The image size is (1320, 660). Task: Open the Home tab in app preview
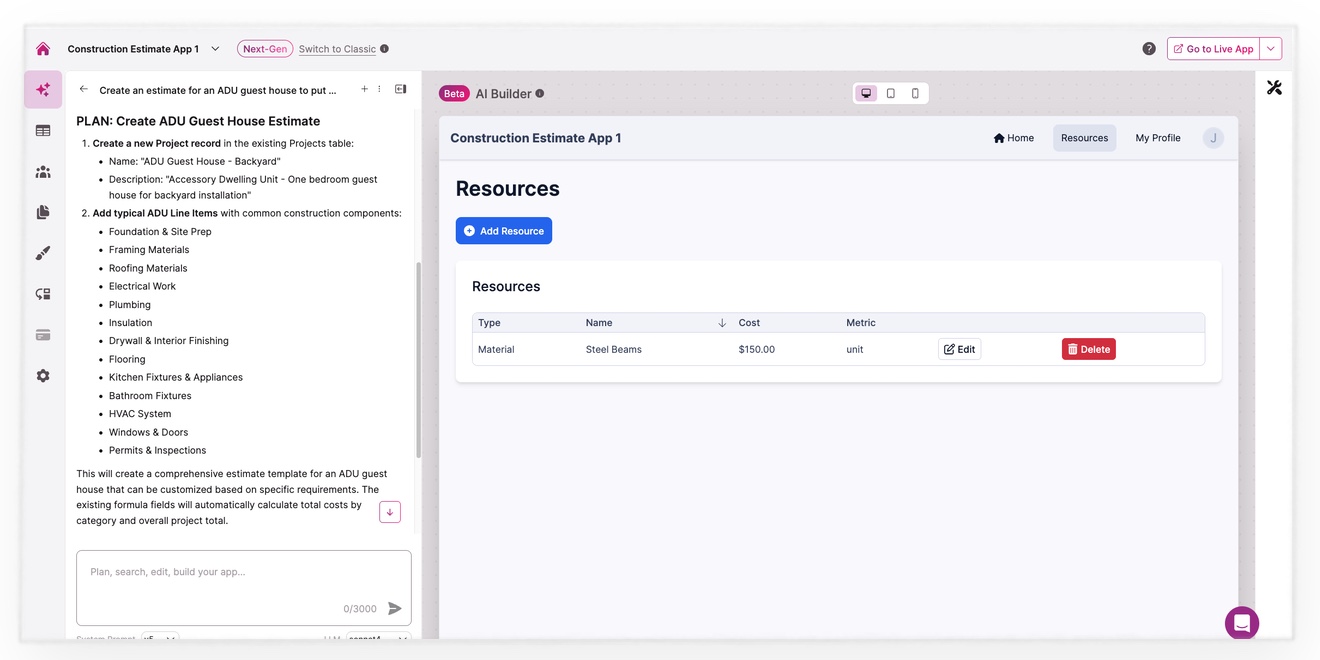click(x=1013, y=138)
